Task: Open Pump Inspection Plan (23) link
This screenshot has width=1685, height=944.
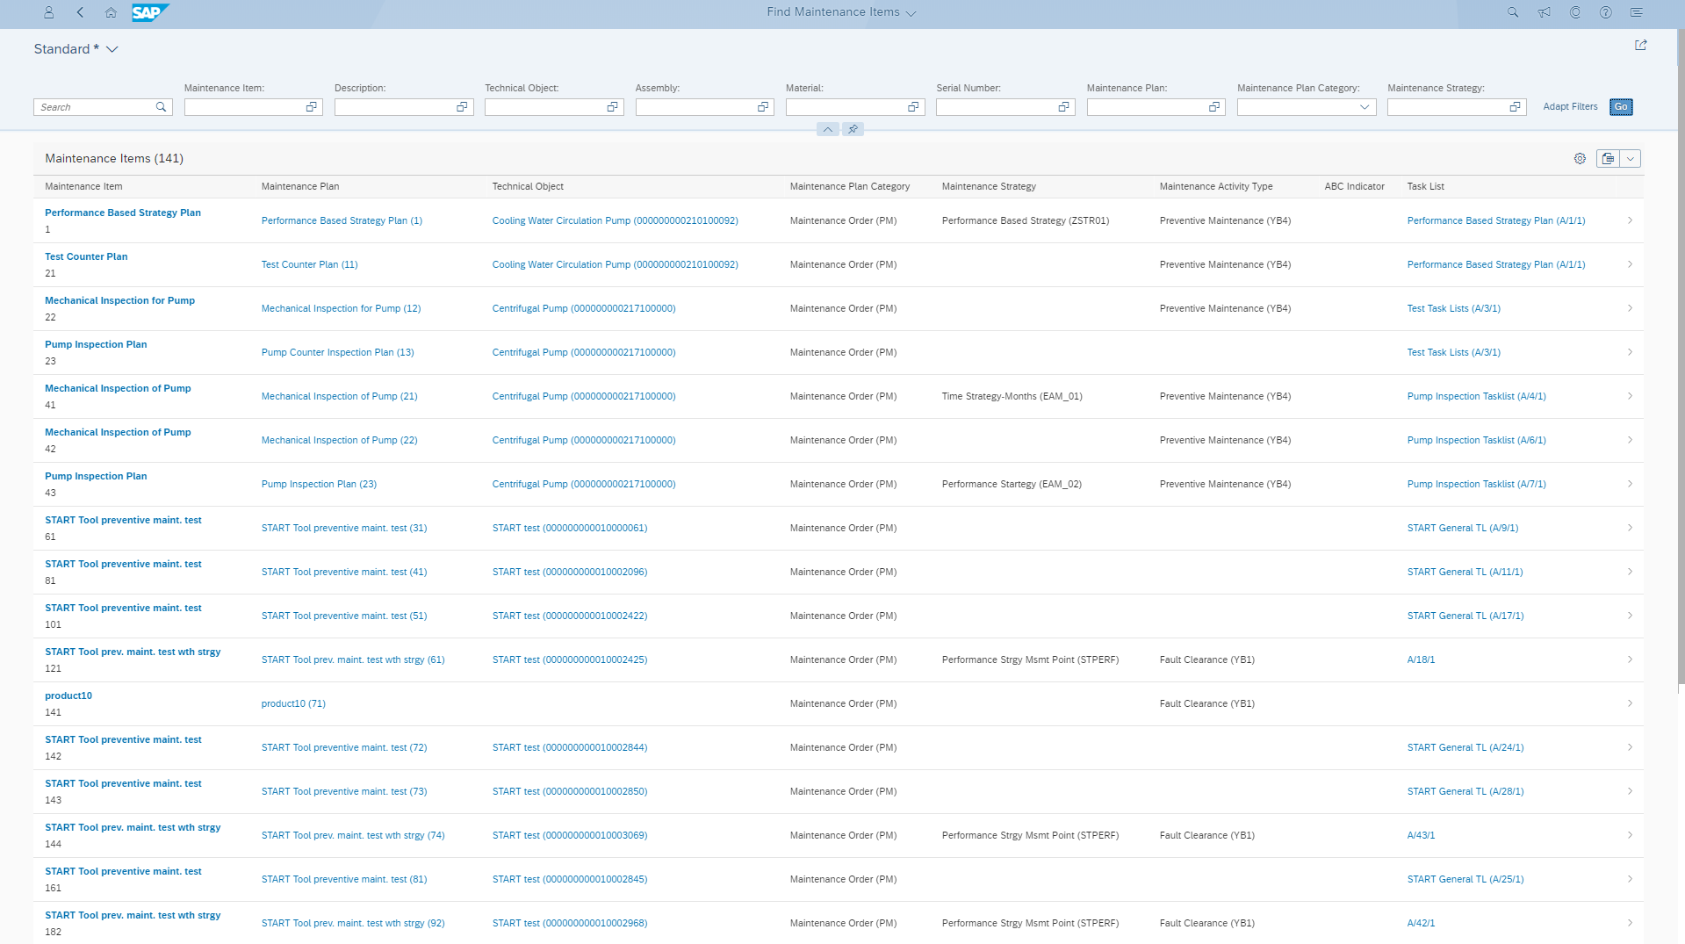Action: pos(319,484)
